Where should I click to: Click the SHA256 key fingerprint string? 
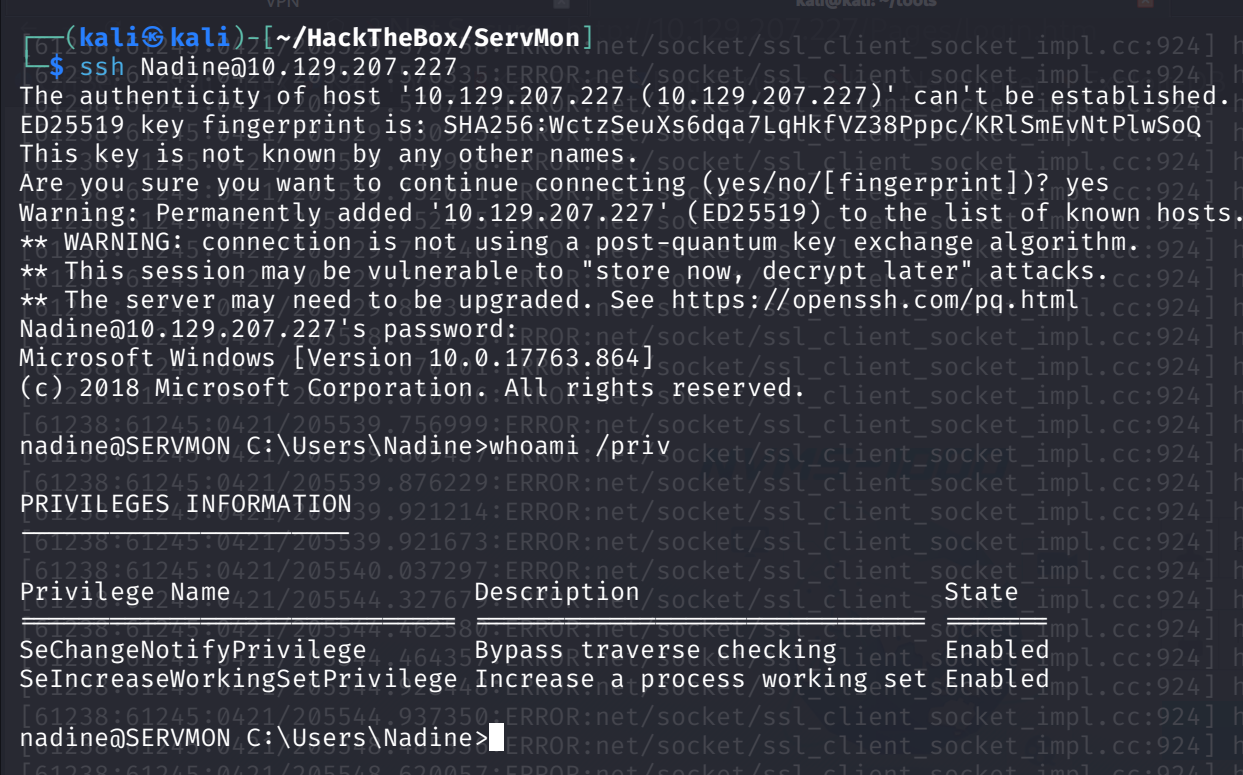pyautogui.click(x=823, y=126)
